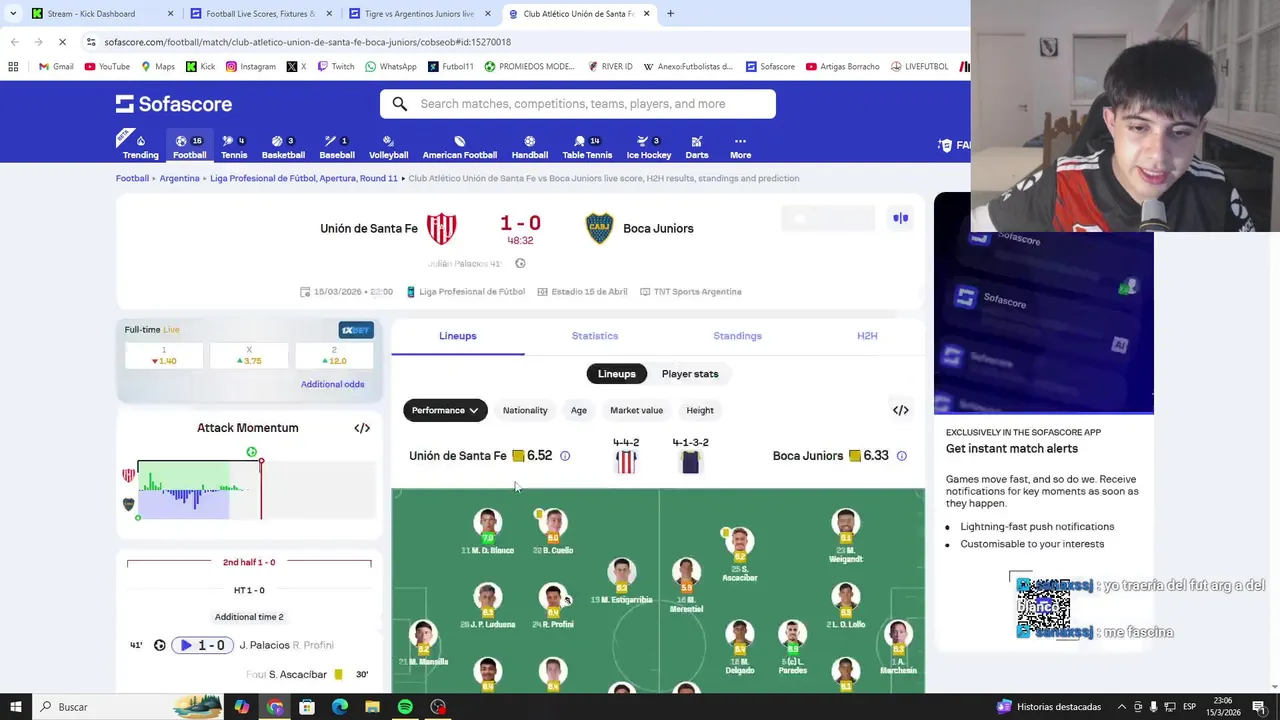
Task: Click draw odds 3.75
Action: (x=249, y=356)
